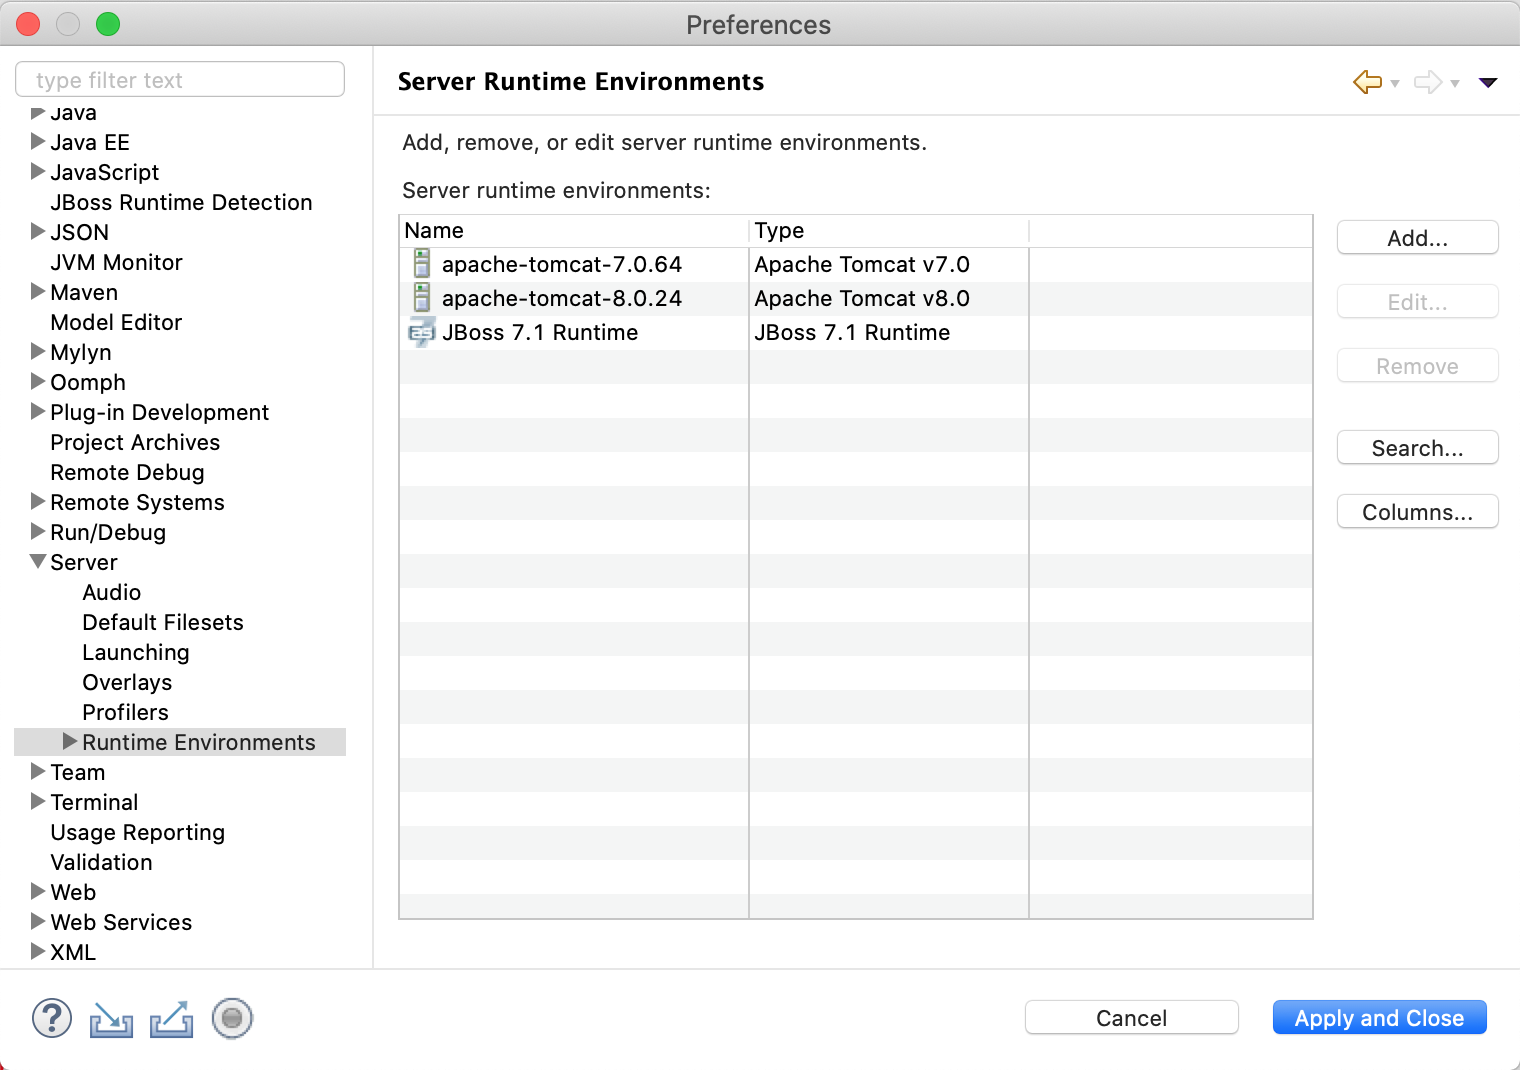
Task: Click the Search... button
Action: (x=1417, y=448)
